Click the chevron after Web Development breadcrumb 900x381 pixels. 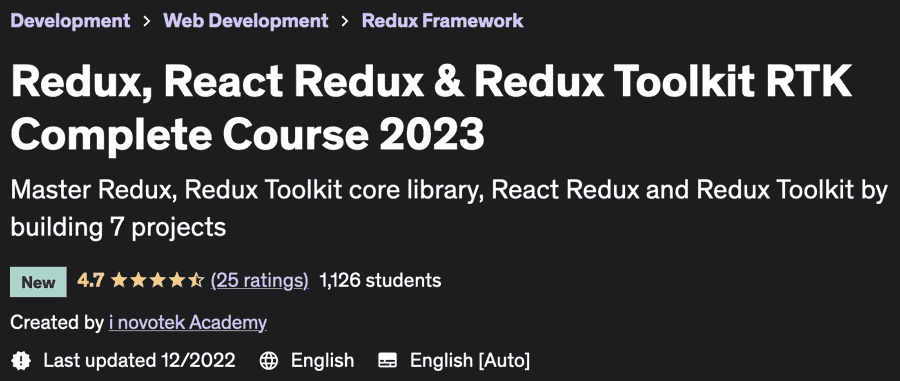[x=345, y=21]
